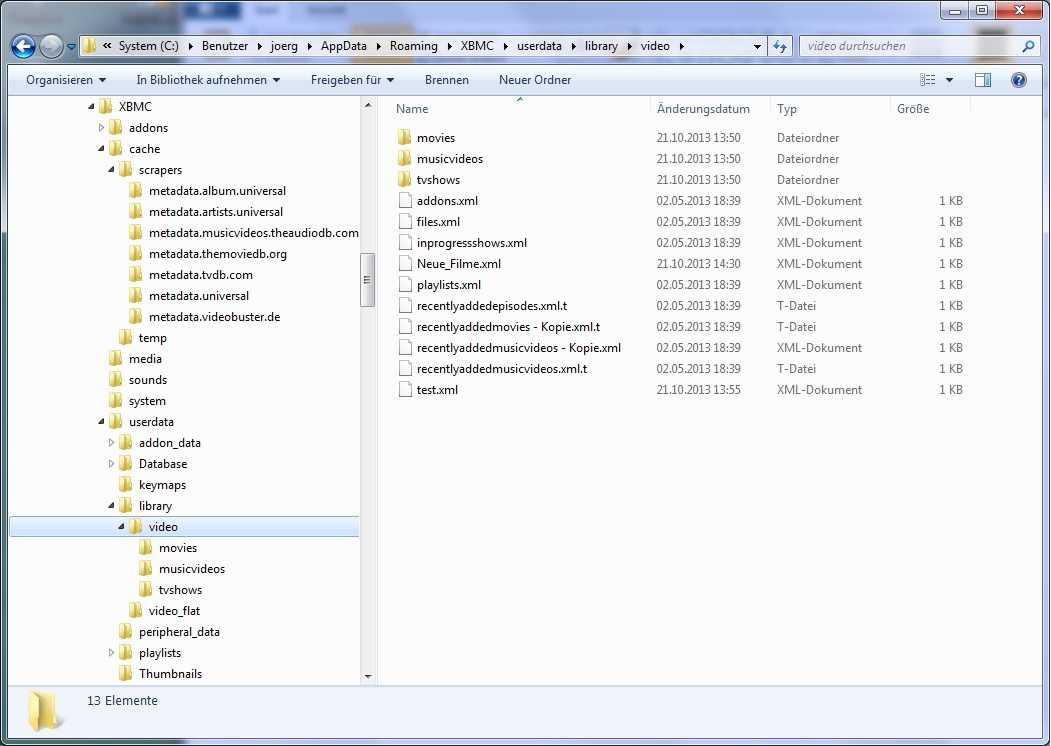Click the Roaming breadcrumb segment
Image resolution: width=1051 pixels, height=746 pixels.
(x=414, y=46)
